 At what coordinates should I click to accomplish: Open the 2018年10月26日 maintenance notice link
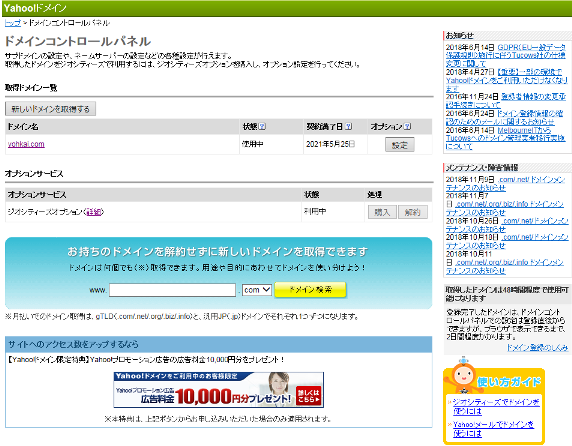[x=507, y=225]
